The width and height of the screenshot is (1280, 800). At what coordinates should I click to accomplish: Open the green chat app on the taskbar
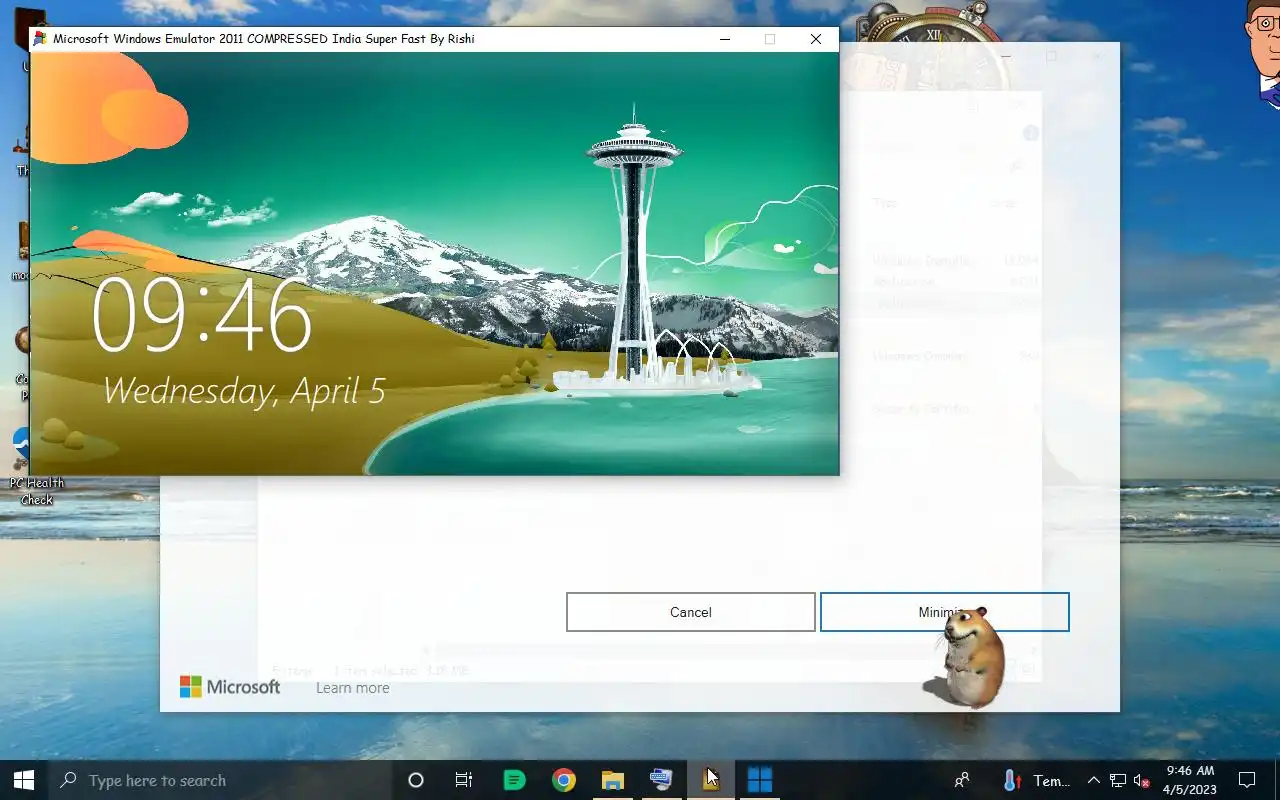(514, 780)
